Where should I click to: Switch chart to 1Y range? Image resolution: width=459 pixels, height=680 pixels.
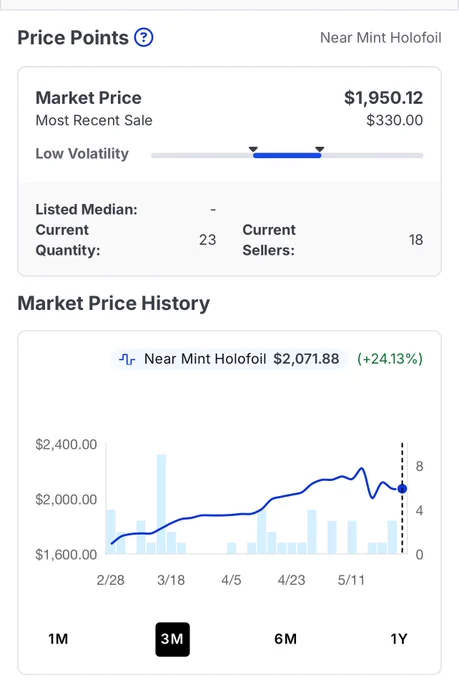tap(399, 639)
